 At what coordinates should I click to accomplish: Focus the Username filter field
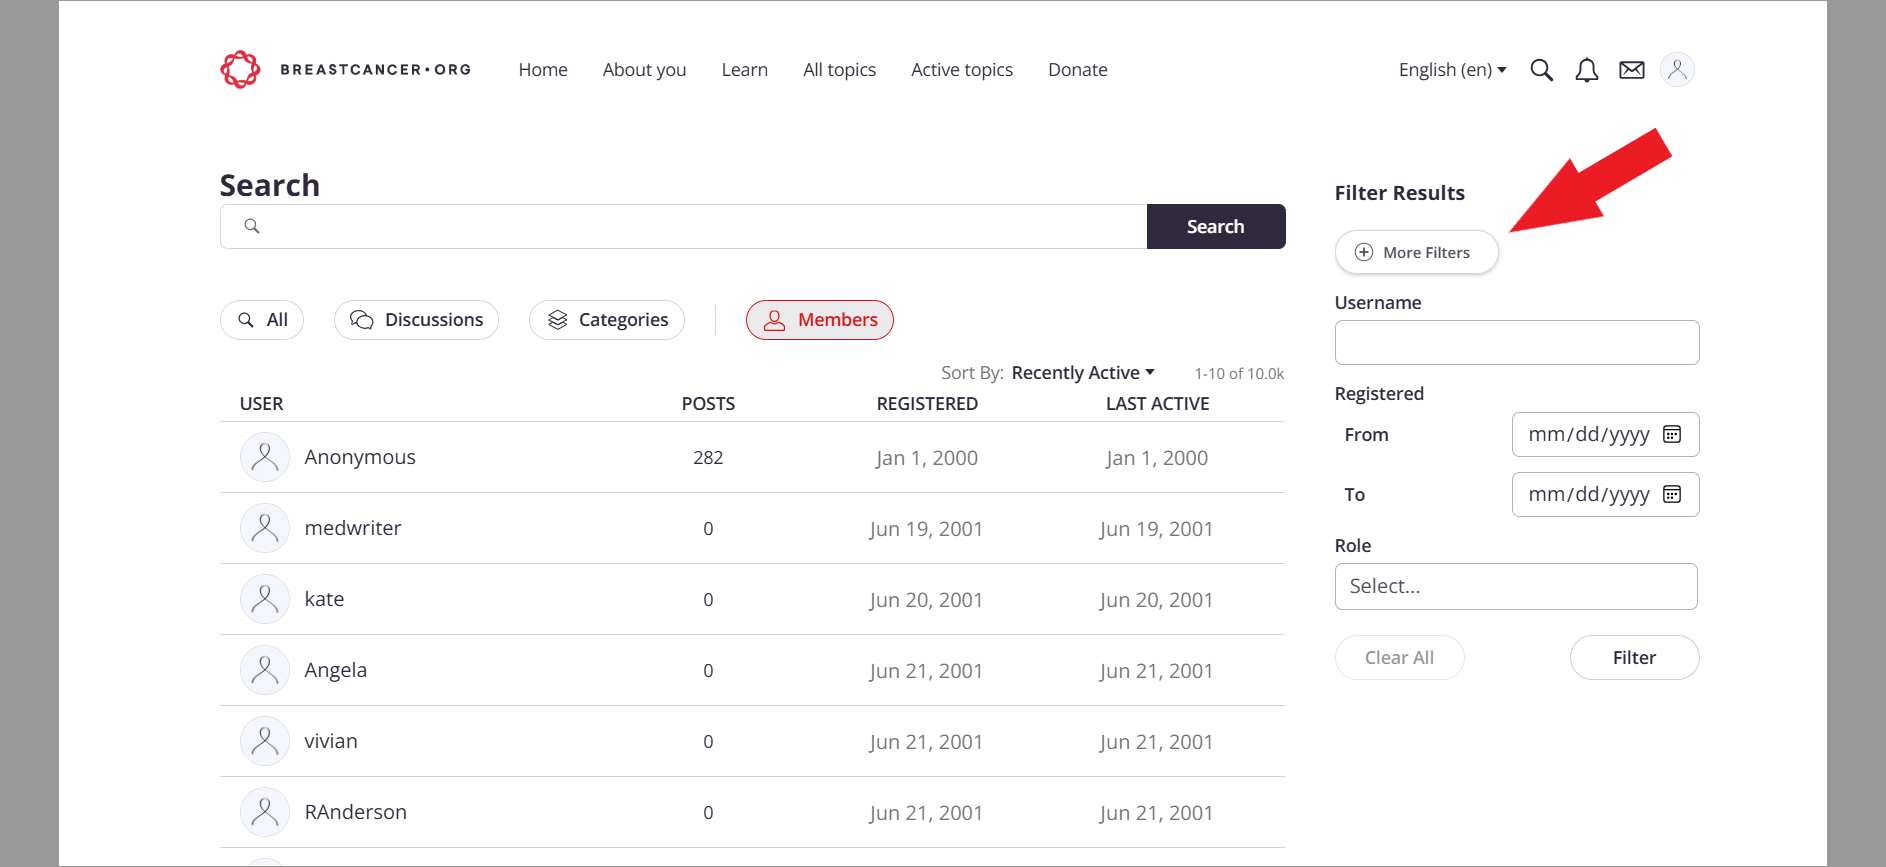click(x=1517, y=342)
